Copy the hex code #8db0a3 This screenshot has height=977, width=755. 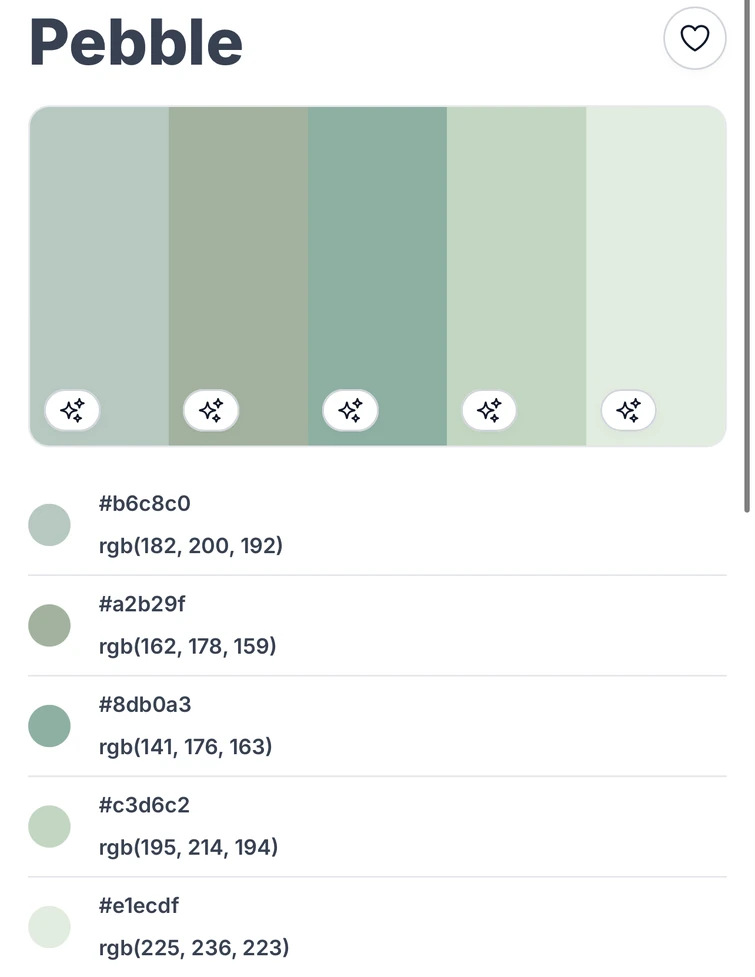(144, 704)
